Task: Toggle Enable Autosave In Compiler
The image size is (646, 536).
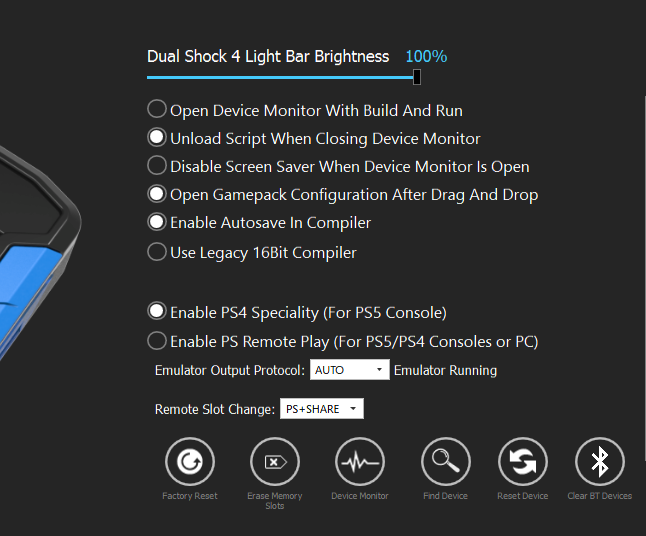Action: pos(157,222)
